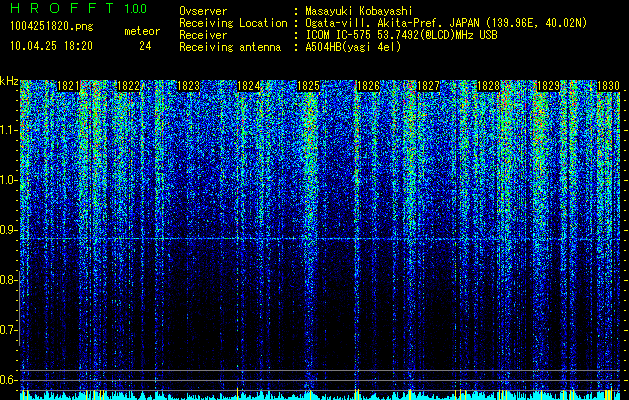This screenshot has width=629, height=400.
Task: Click the observer name Masayuki Kobayashi
Action: tap(359, 11)
